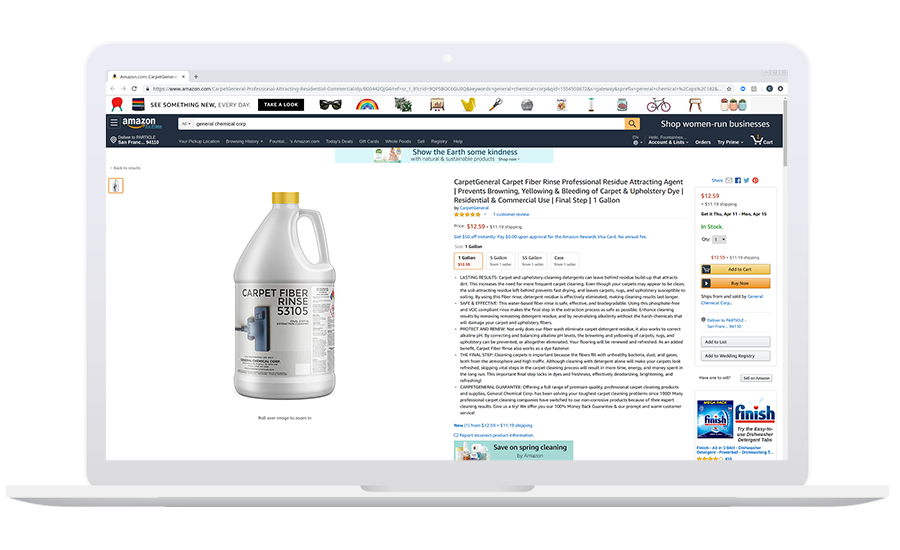This screenshot has width=900, height=550.
Task: Expand the search category All dropdown
Action: tap(186, 123)
